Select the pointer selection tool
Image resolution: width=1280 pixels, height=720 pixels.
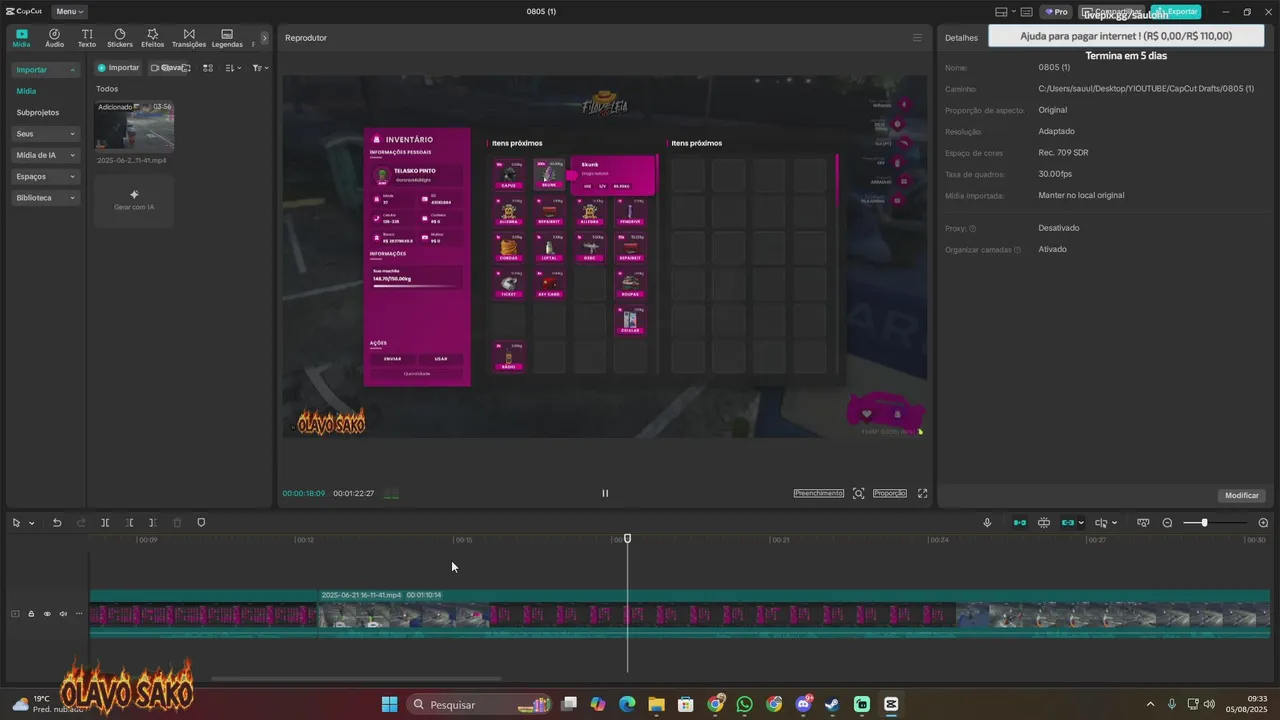coord(16,523)
